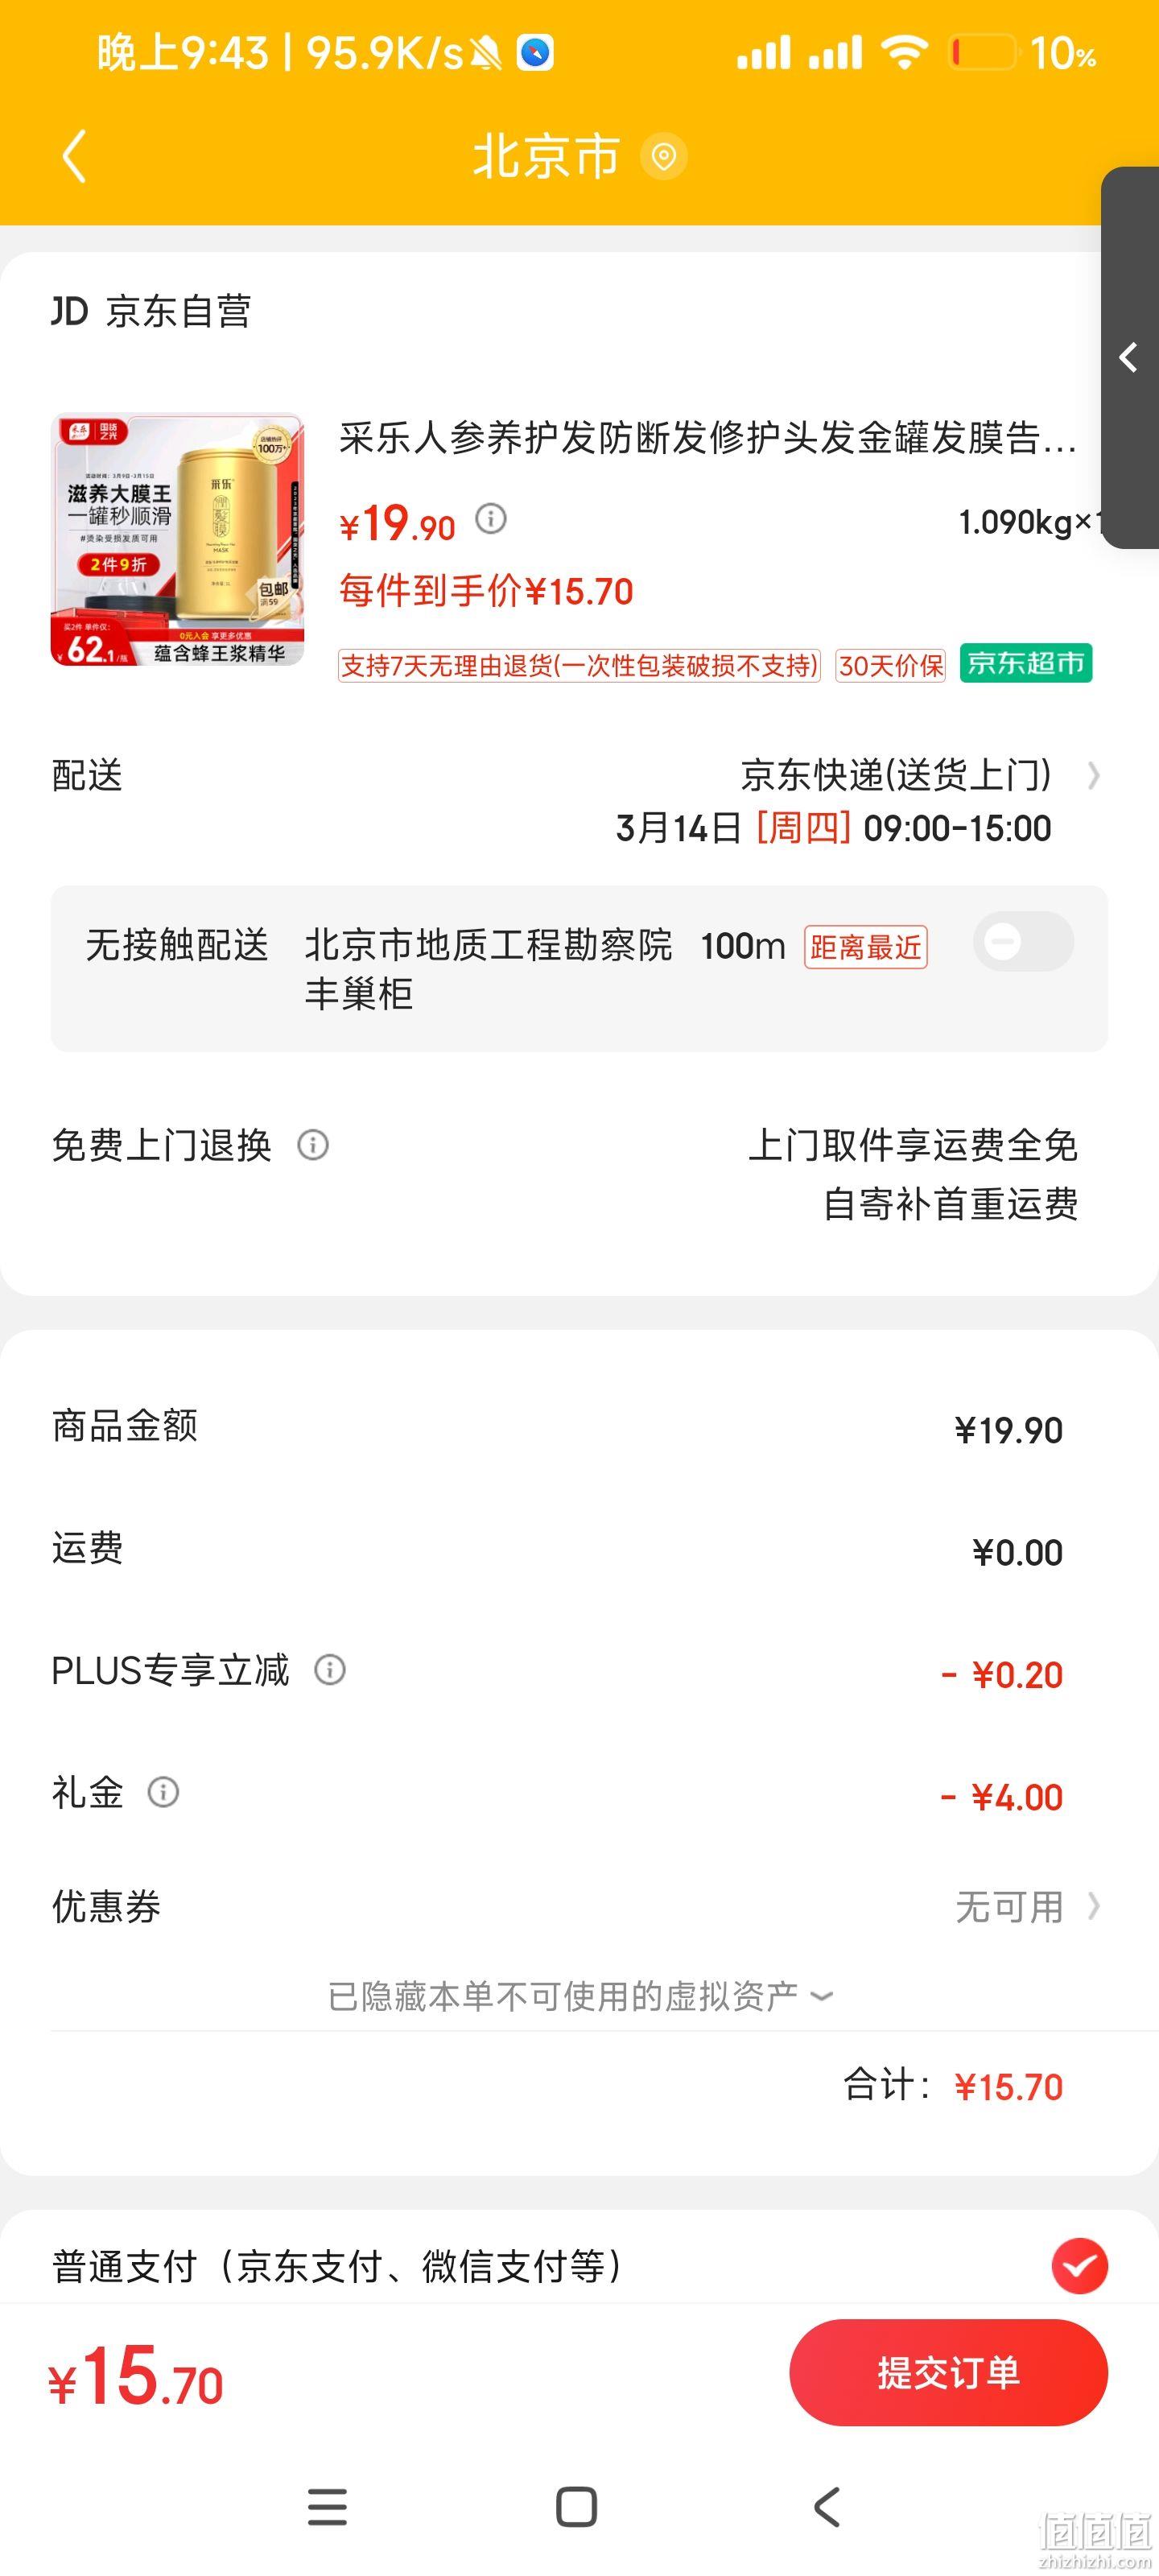Tap the 北京市 city title
This screenshot has height=2576, width=1159.
546,156
